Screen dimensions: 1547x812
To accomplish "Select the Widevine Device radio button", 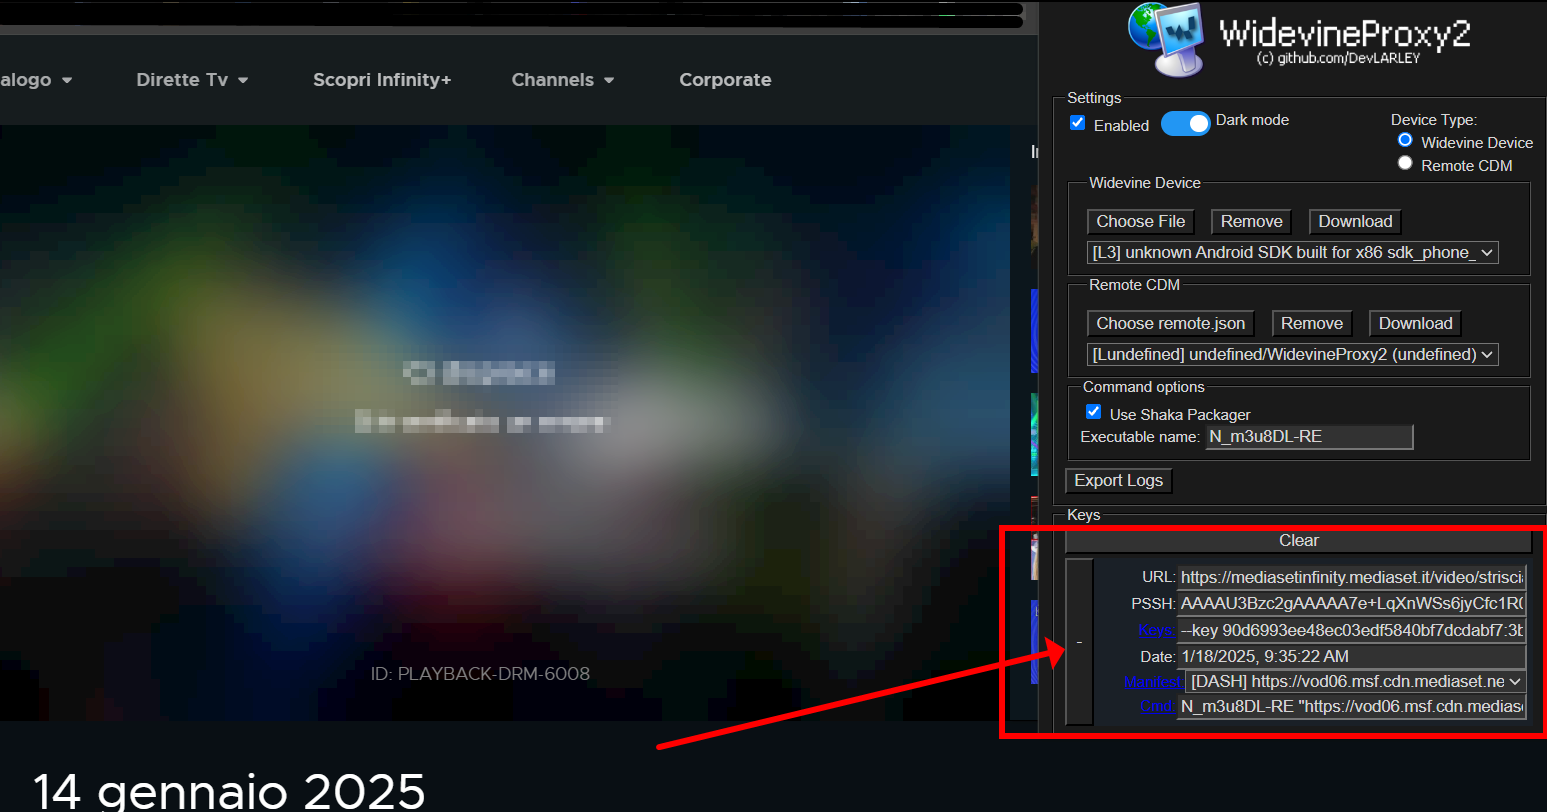I will (x=1405, y=140).
